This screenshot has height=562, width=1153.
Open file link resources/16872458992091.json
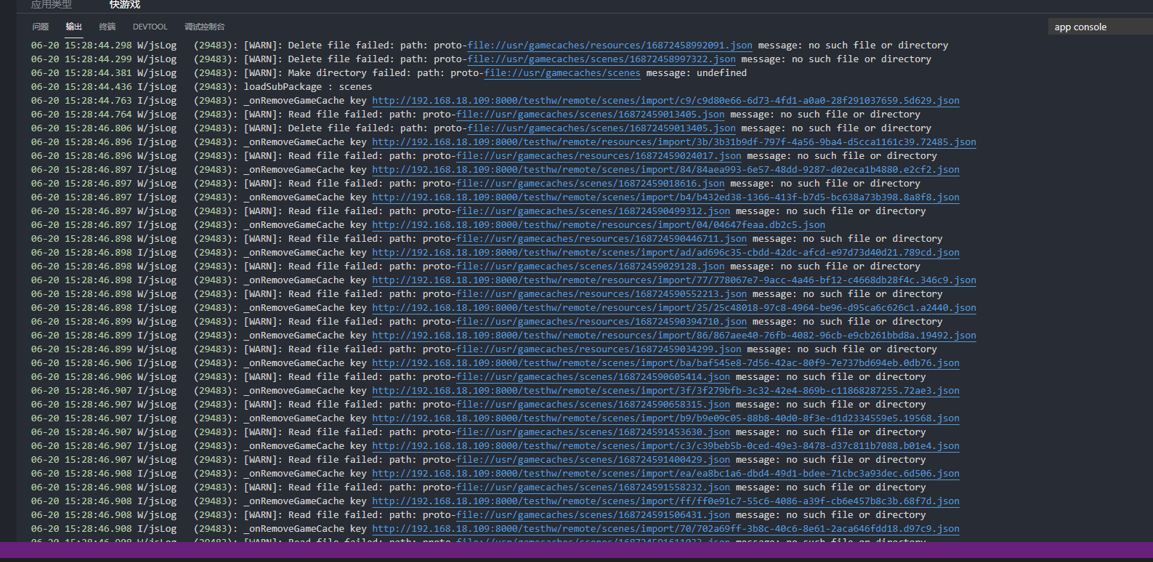tap(610, 45)
